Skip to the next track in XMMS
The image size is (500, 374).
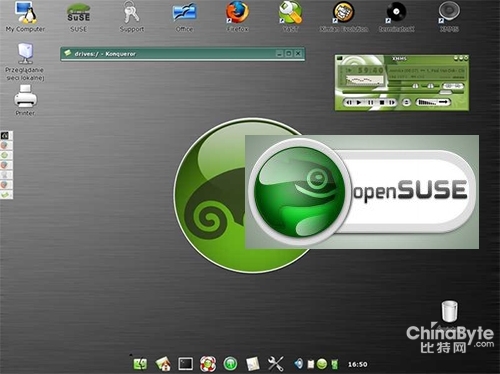pos(392,103)
